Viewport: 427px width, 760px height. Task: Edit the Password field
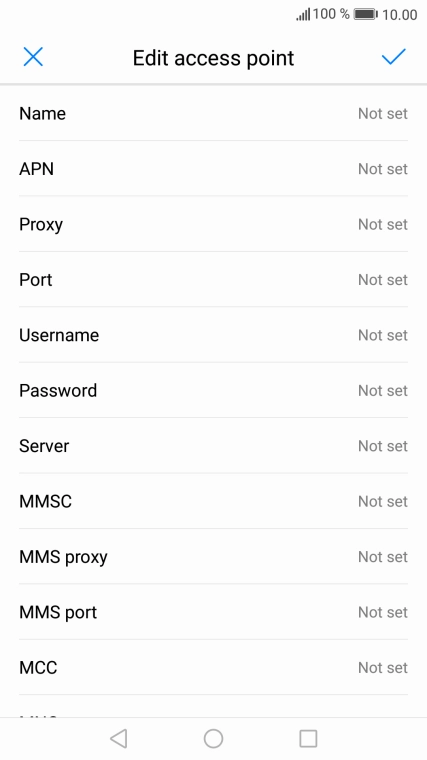point(213,390)
